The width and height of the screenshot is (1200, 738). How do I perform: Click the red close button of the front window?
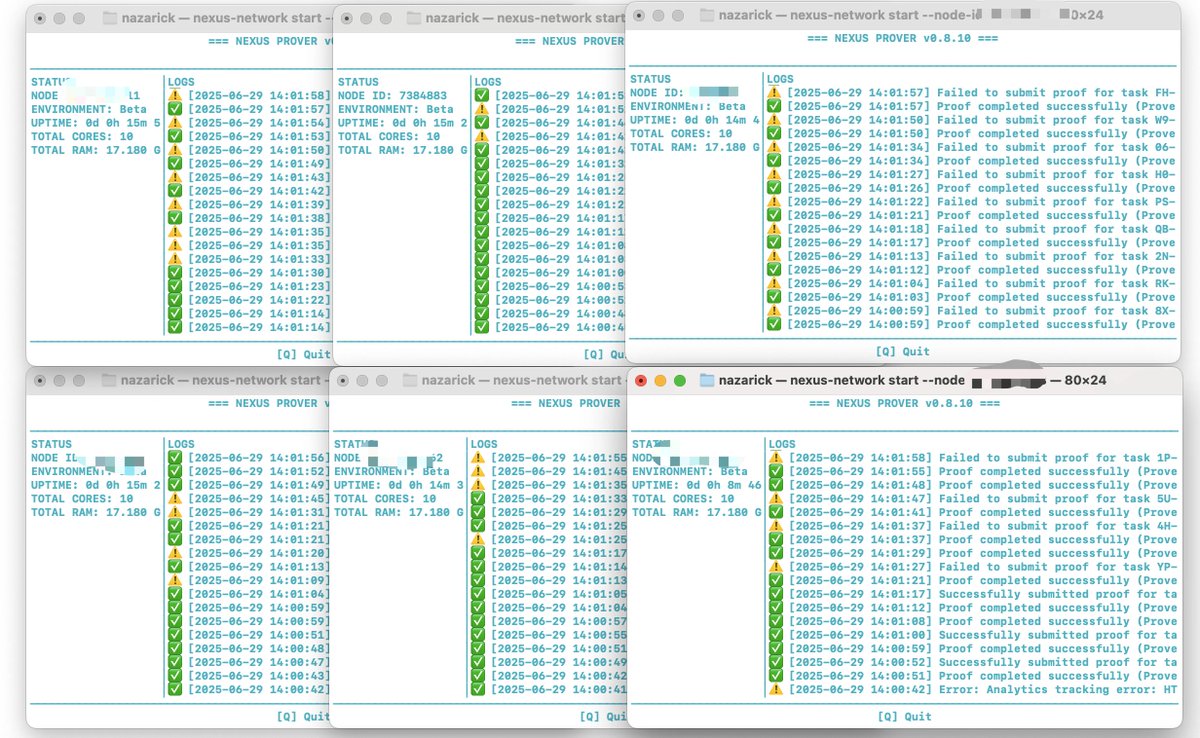click(x=641, y=381)
